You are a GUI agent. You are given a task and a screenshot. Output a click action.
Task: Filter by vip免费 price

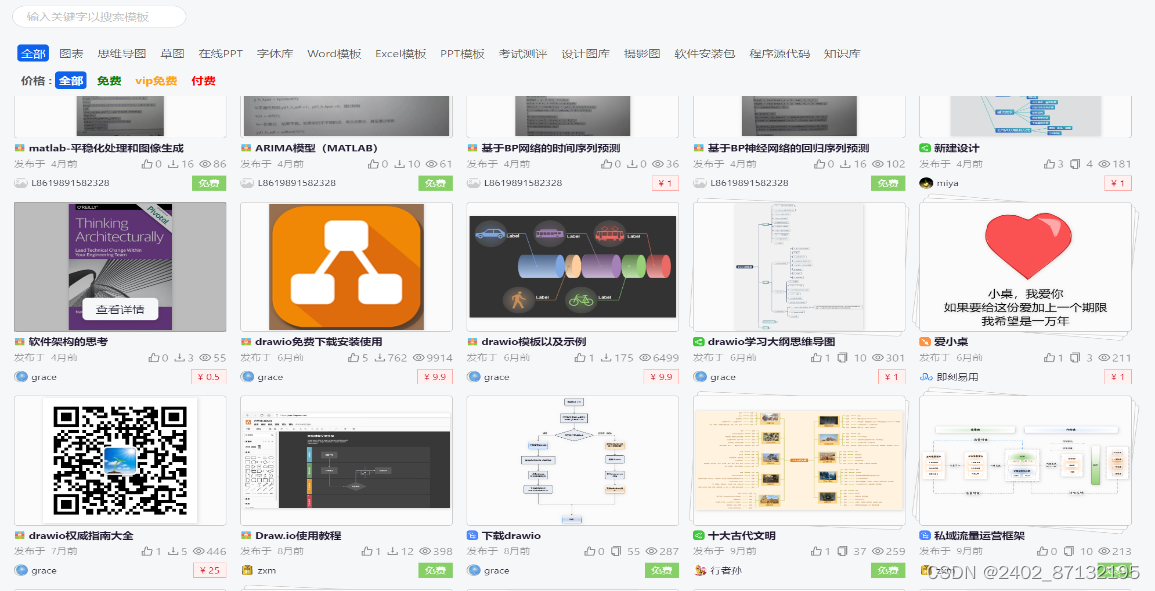156,81
